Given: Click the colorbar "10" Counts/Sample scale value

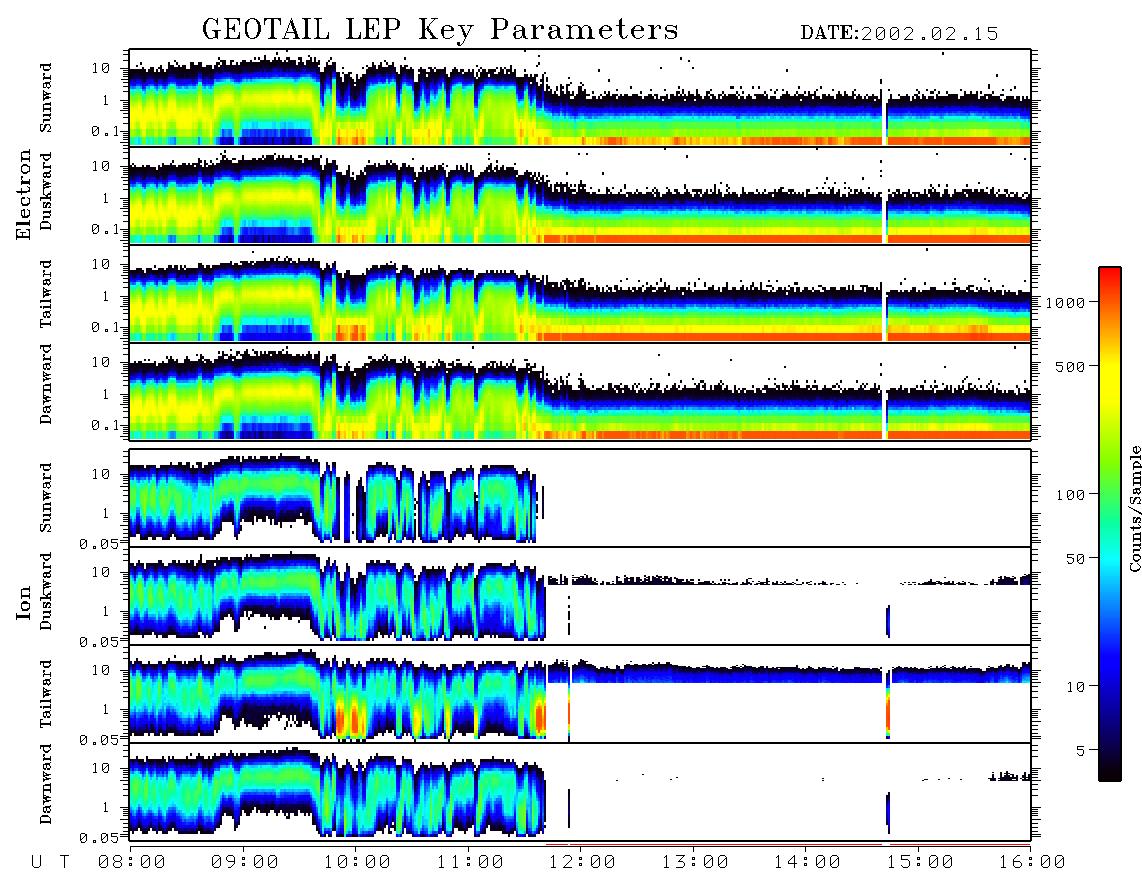Looking at the screenshot, I should (x=1075, y=686).
